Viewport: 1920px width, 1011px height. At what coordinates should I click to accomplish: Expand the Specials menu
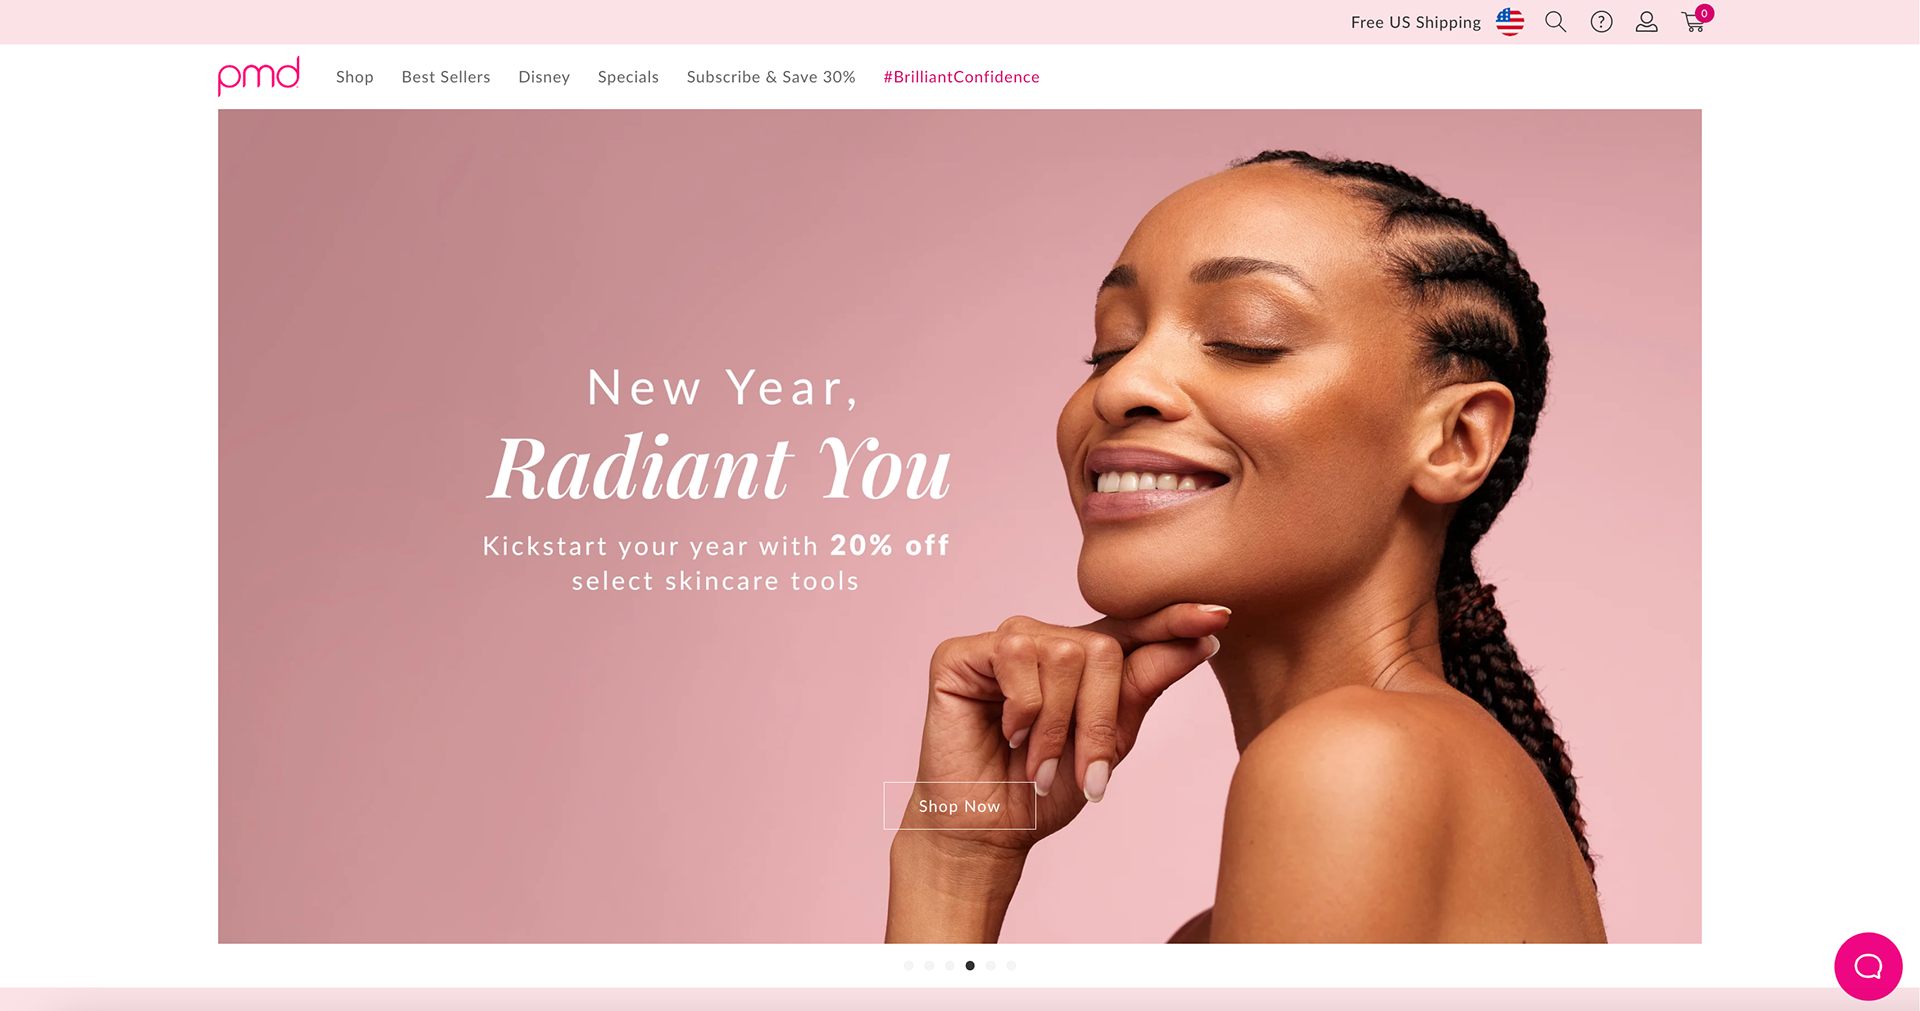point(628,77)
